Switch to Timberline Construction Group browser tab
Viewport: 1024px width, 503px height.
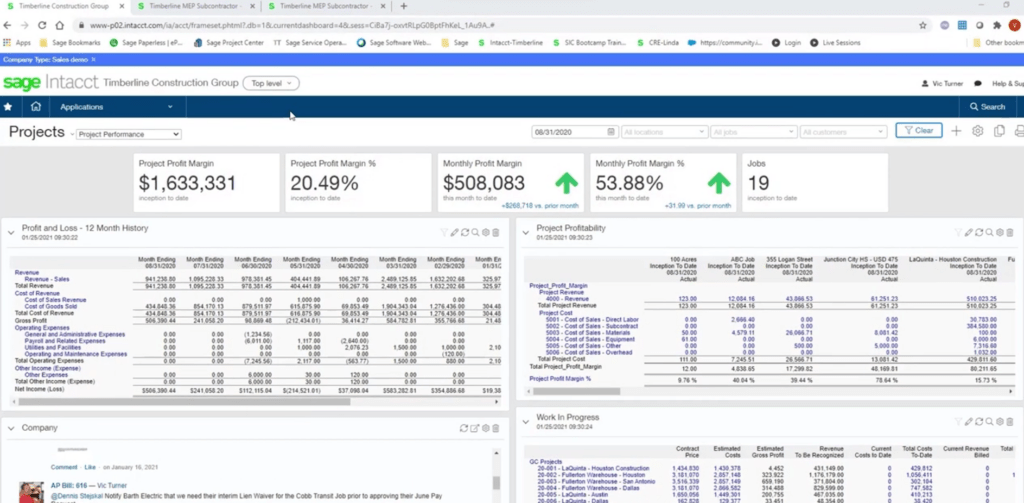(x=63, y=6)
